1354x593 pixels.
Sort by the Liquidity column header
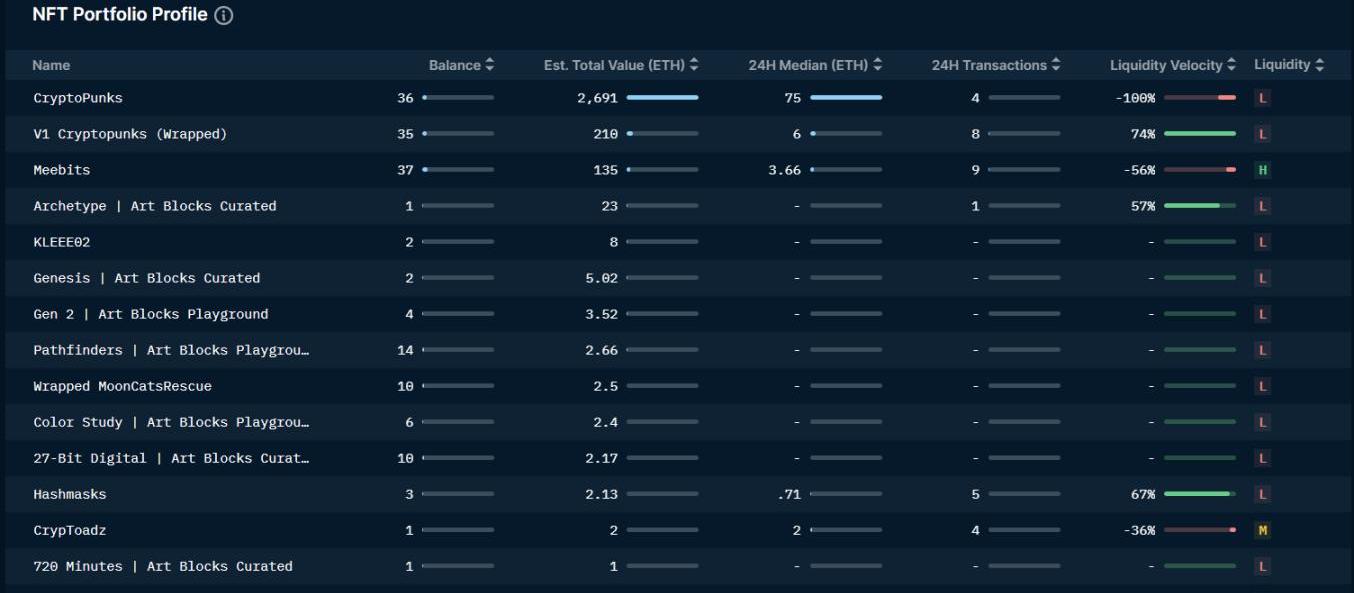[1289, 65]
